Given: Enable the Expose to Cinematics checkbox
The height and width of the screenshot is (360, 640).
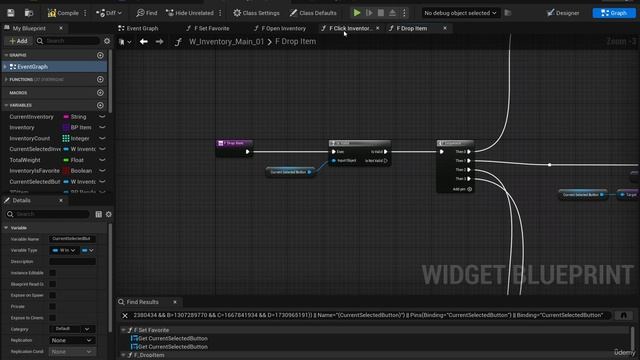Looking at the screenshot, I should coord(53,318).
